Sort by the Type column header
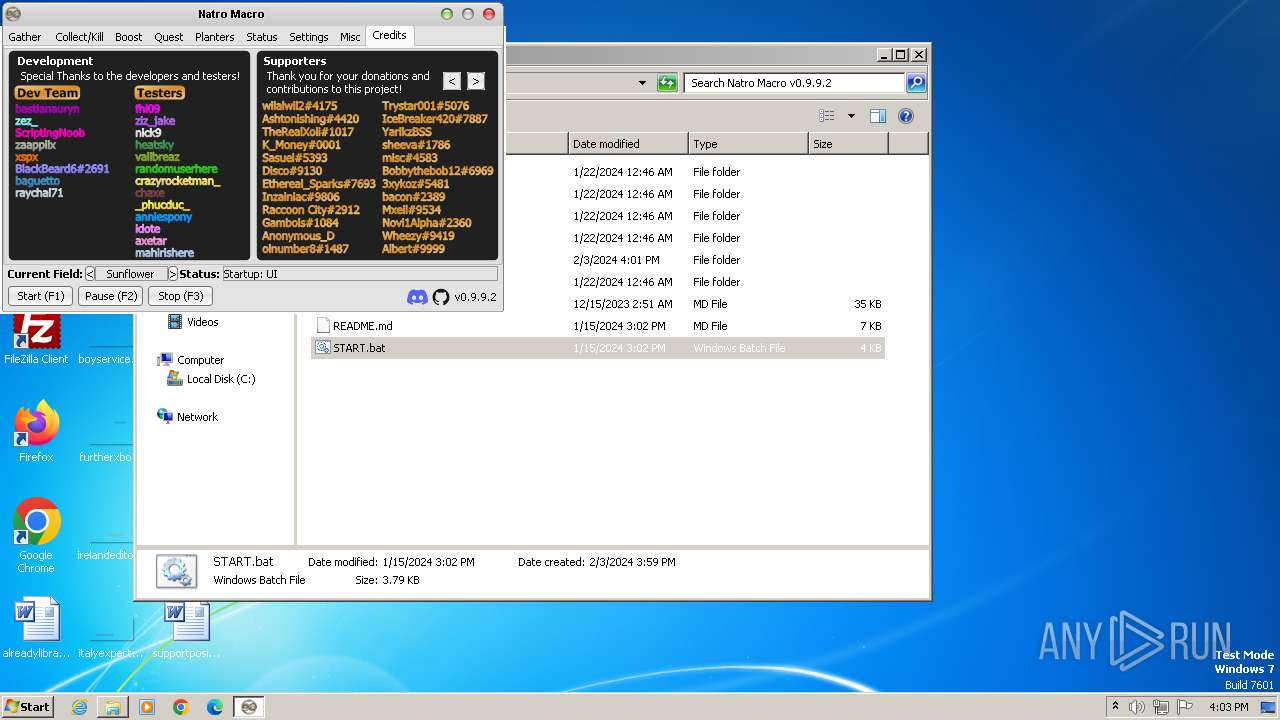 (x=748, y=144)
